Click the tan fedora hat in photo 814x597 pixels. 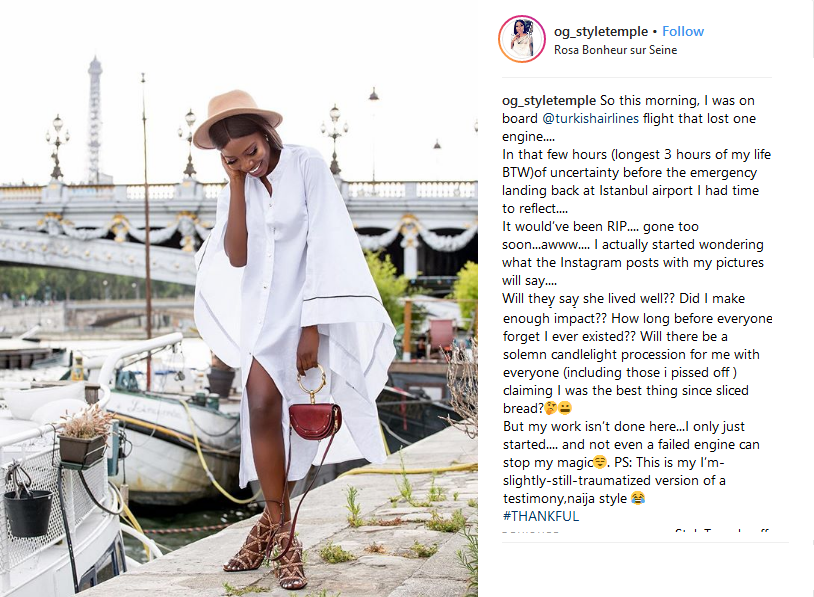pos(237,117)
